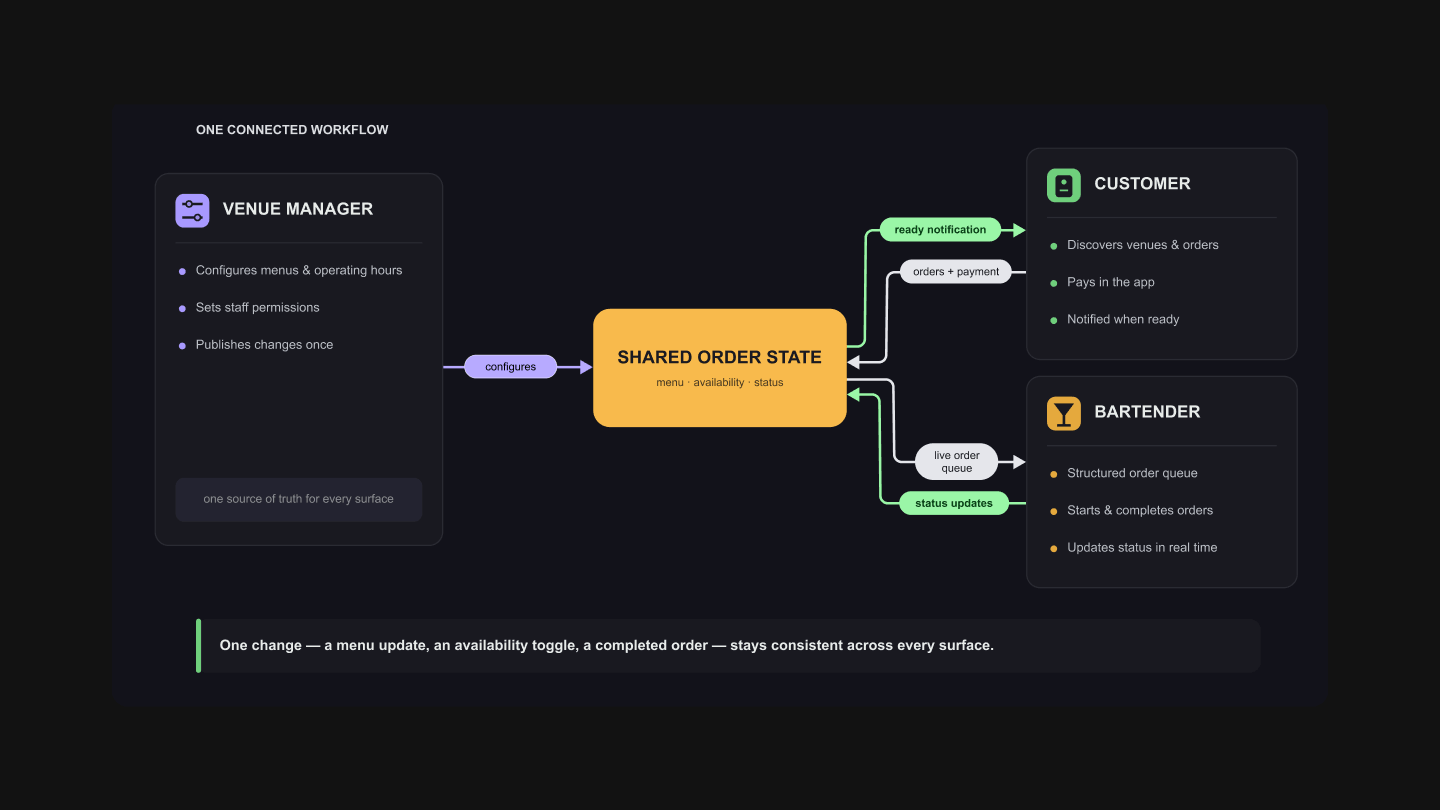The image size is (1440, 810).
Task: Click the Shared Order State box title
Action: pyautogui.click(x=720, y=357)
